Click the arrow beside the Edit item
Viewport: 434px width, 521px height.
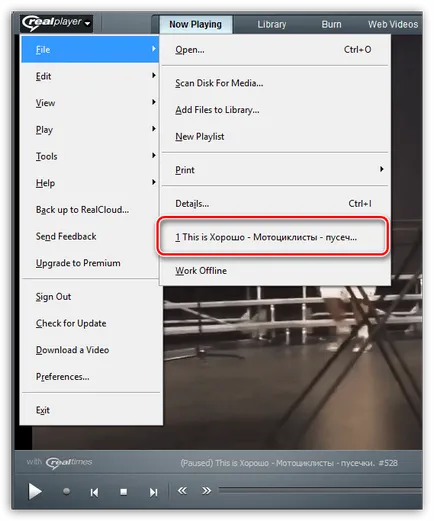coord(154,75)
